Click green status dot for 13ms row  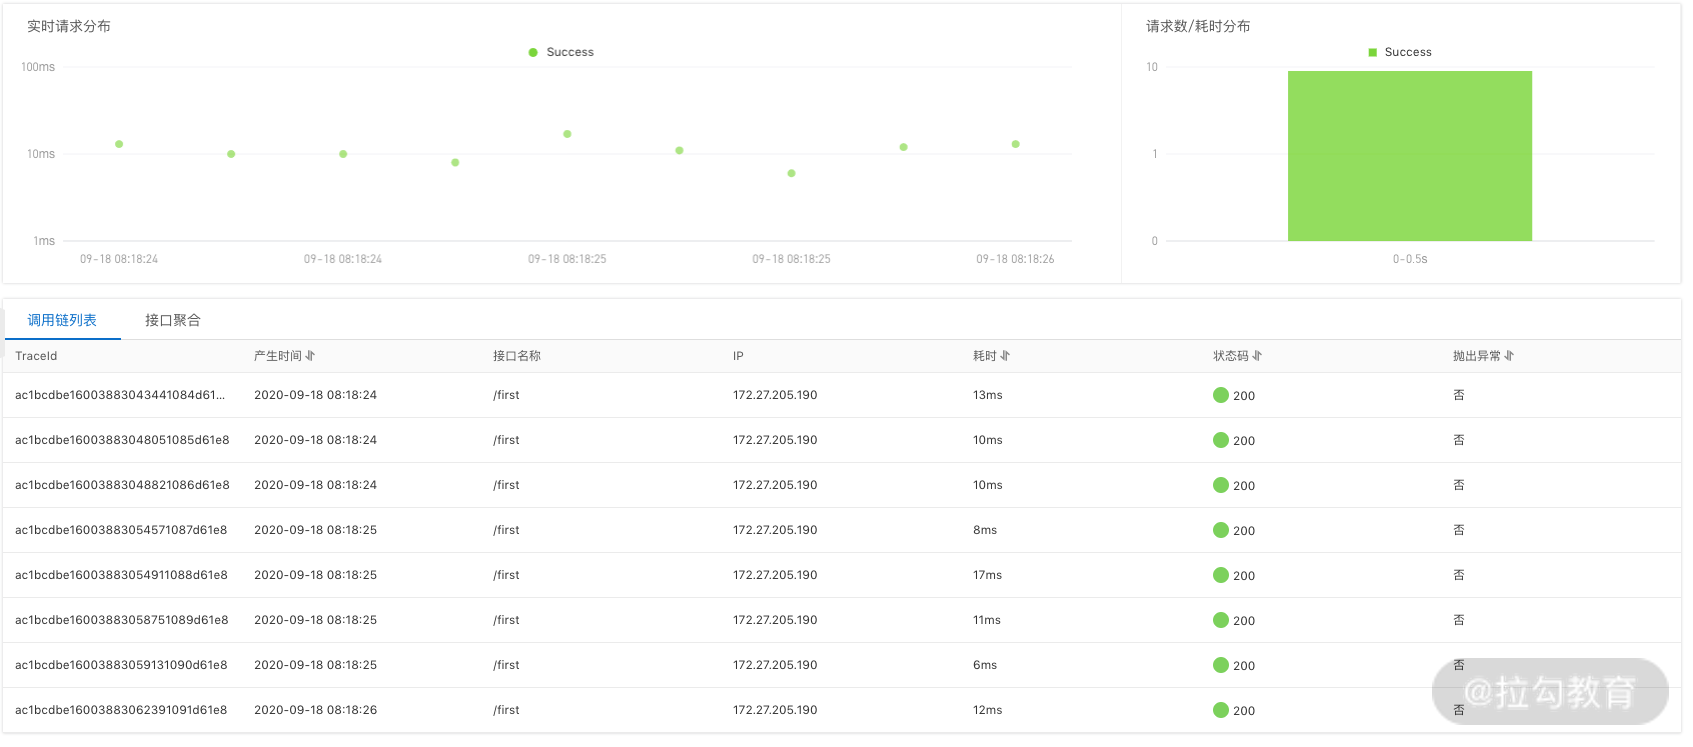point(1220,395)
